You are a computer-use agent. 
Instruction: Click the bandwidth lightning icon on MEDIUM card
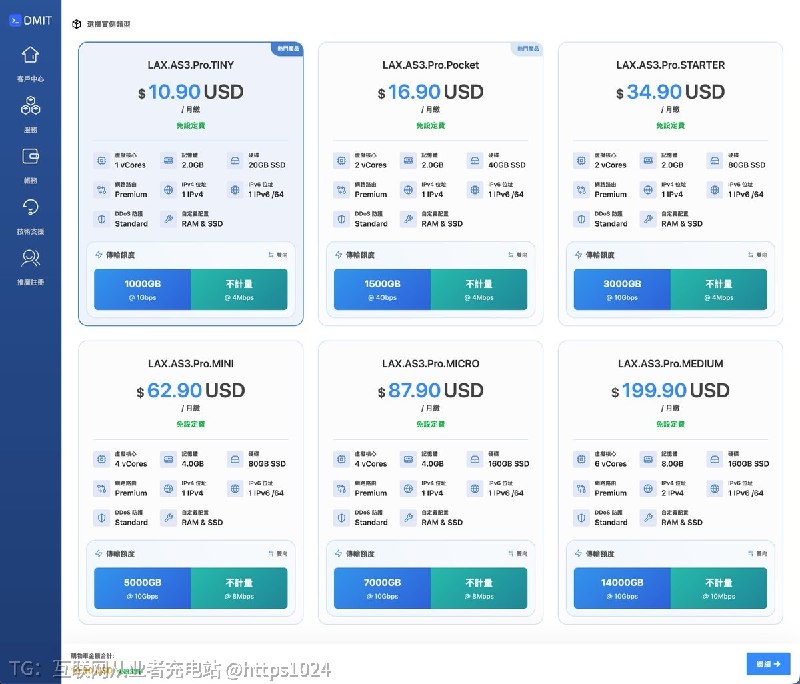578,553
